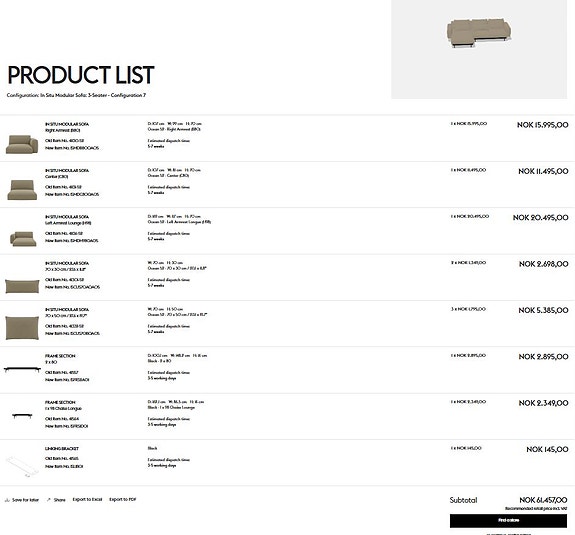Click the price NOK 11.495,00

[543, 171]
